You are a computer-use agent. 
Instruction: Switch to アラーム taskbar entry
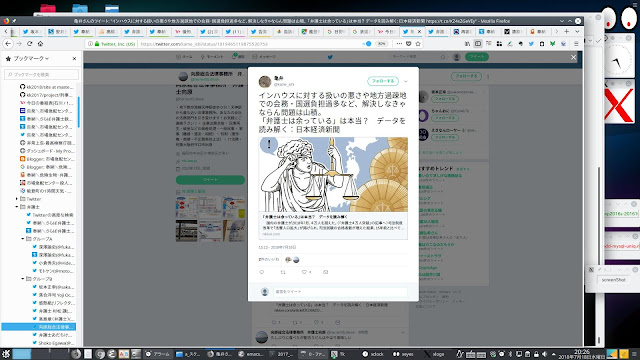click(x=158, y=354)
